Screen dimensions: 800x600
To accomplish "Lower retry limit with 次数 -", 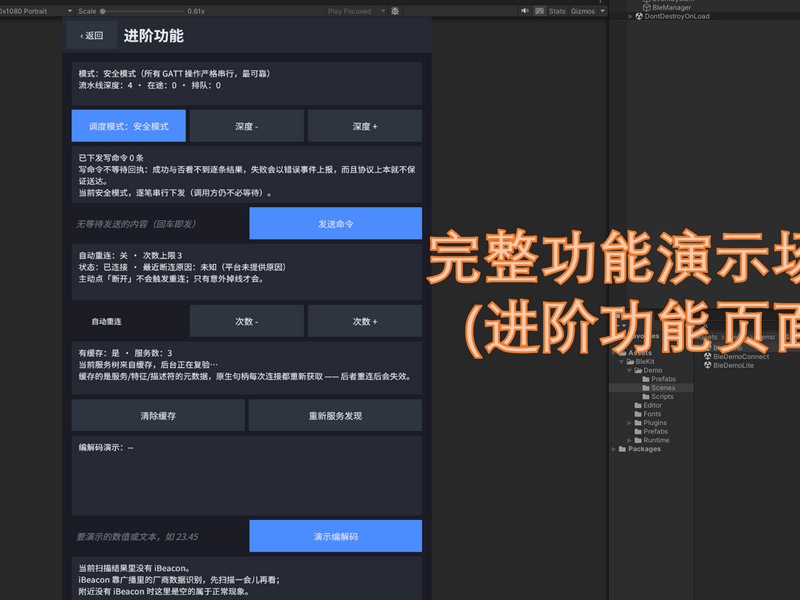I will [247, 321].
